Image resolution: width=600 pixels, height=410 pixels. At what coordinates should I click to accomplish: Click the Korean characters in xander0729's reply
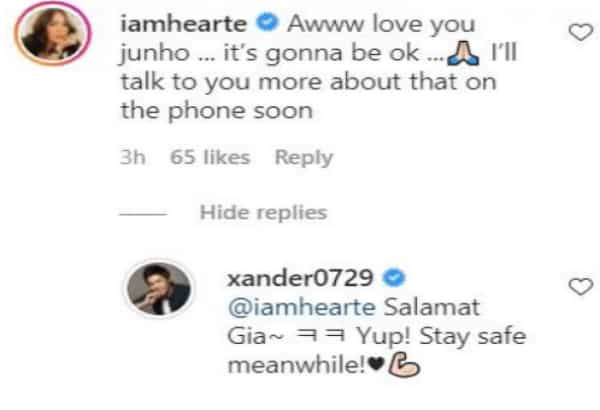coord(320,336)
